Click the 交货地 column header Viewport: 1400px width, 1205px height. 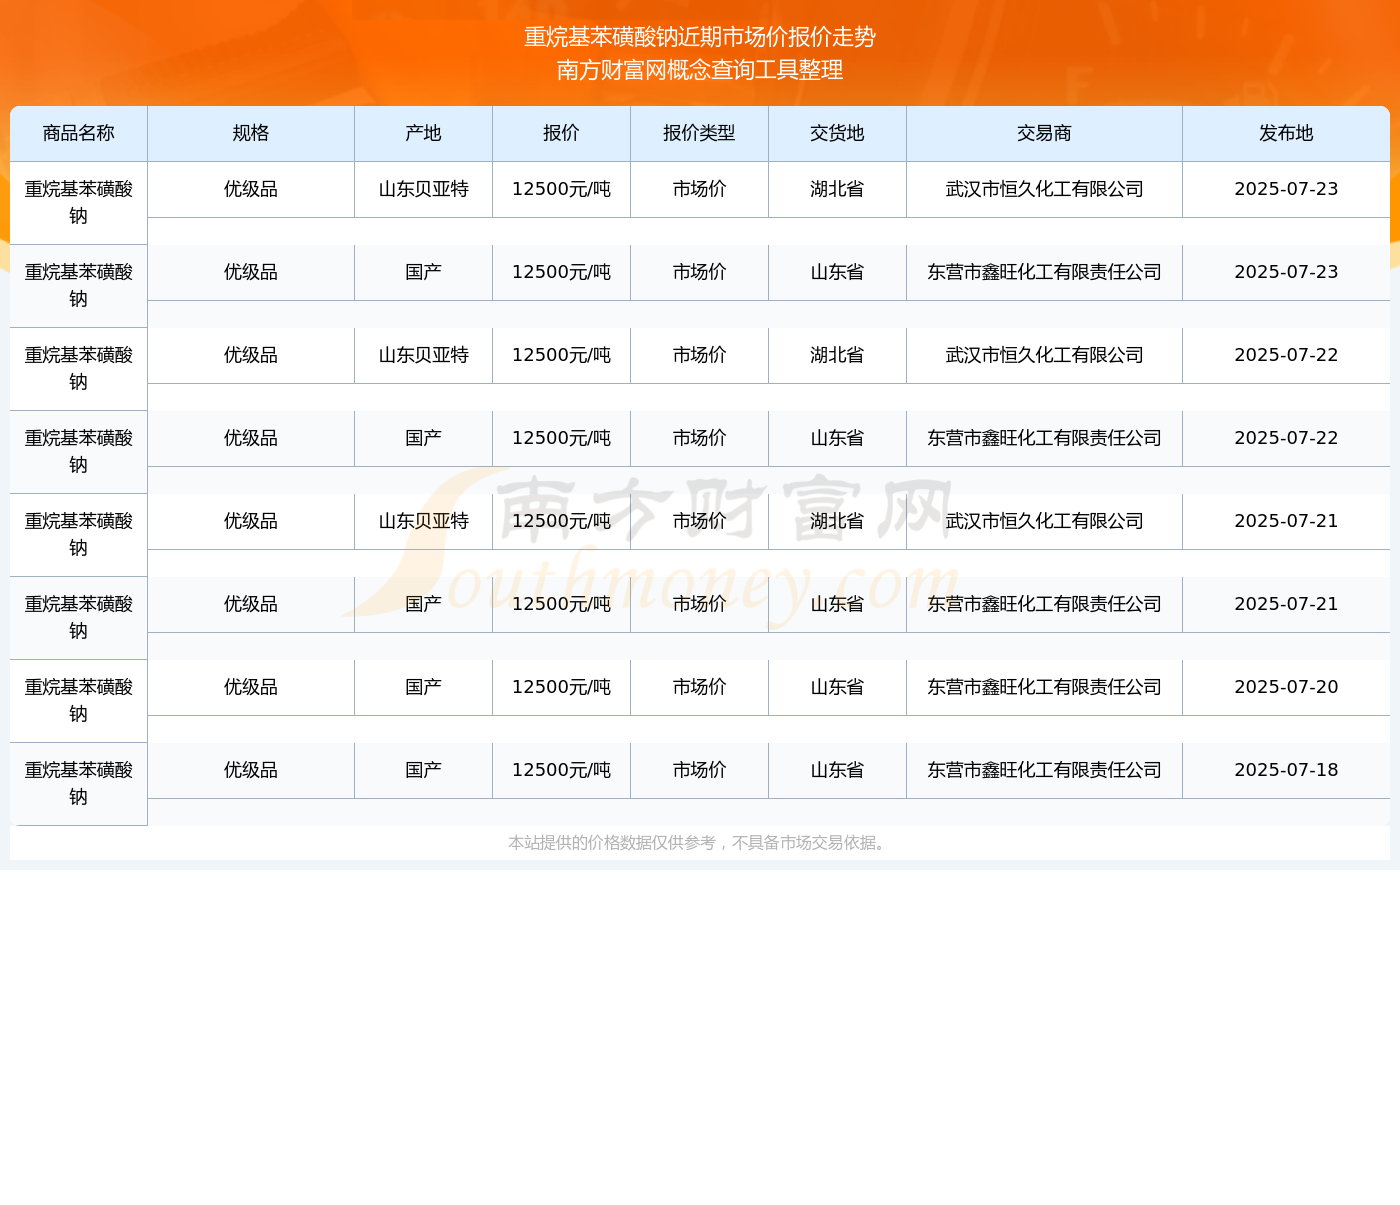click(x=838, y=133)
